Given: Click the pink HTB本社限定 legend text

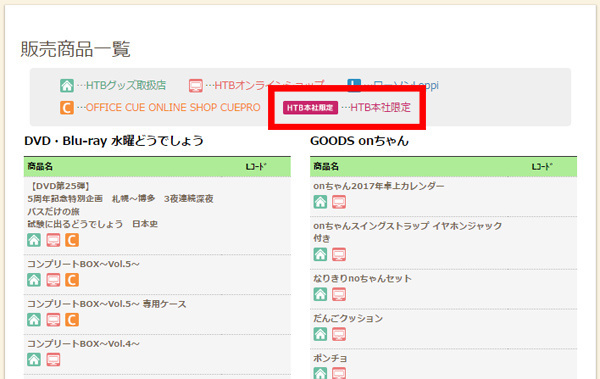Looking at the screenshot, I should (x=380, y=108).
